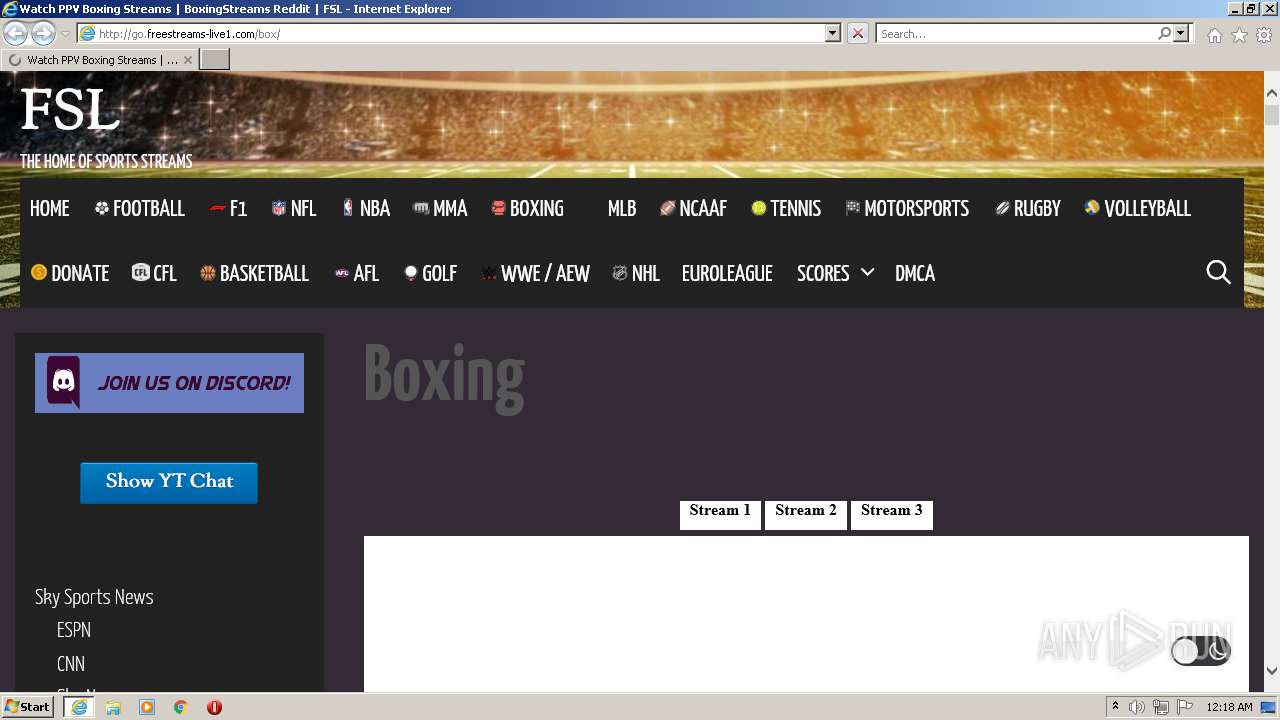Open Internet Explorer Home icon
1280x720 pixels.
[x=1214, y=35]
